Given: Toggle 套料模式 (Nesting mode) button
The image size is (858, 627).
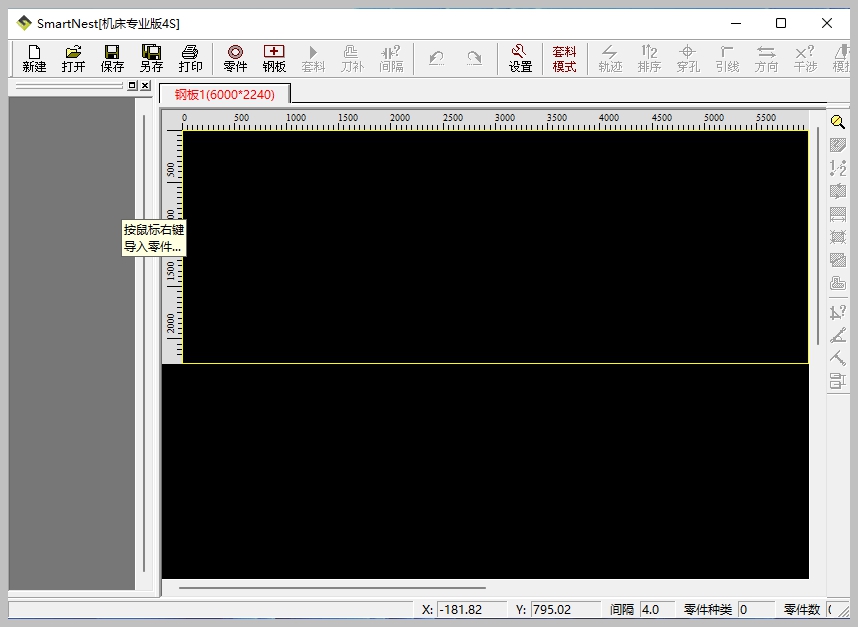Looking at the screenshot, I should pyautogui.click(x=564, y=58).
